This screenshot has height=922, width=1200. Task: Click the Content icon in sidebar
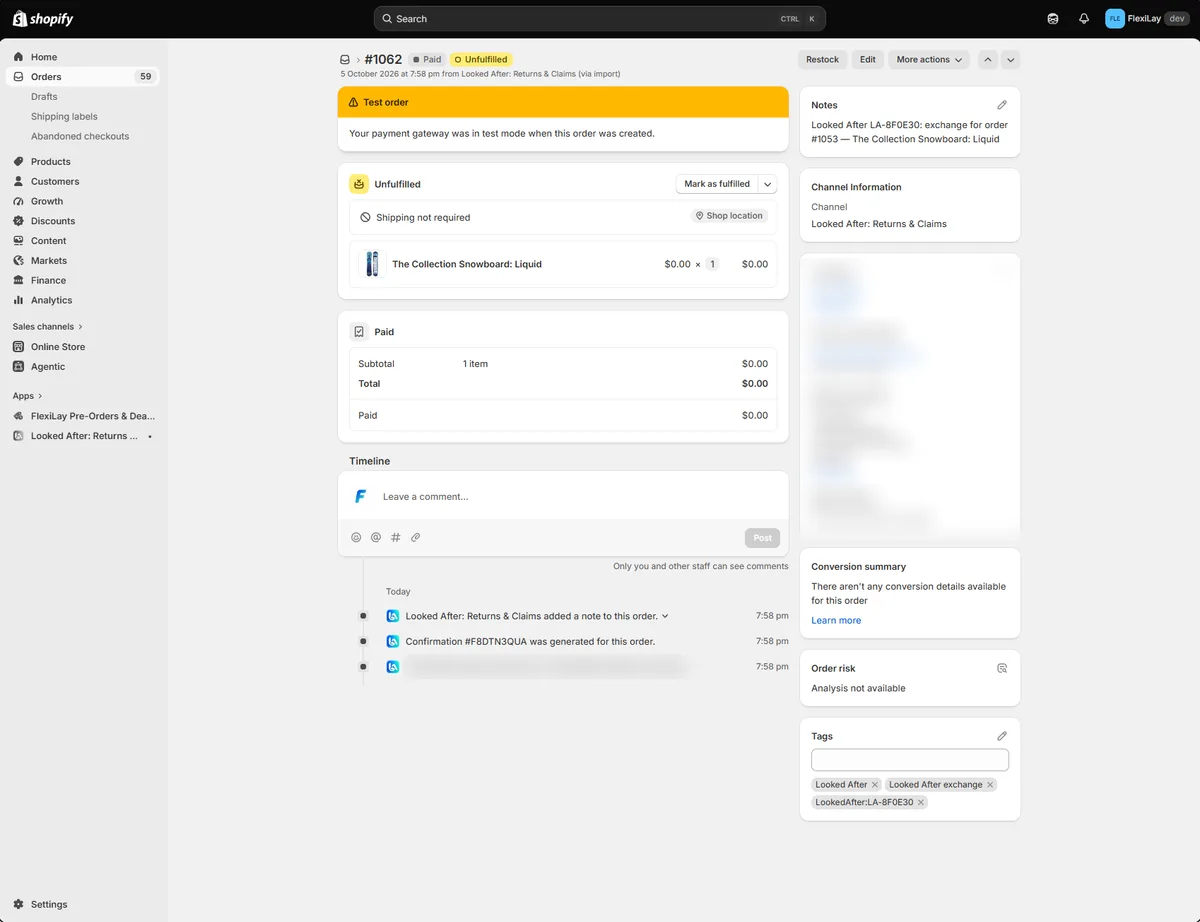[19, 241]
